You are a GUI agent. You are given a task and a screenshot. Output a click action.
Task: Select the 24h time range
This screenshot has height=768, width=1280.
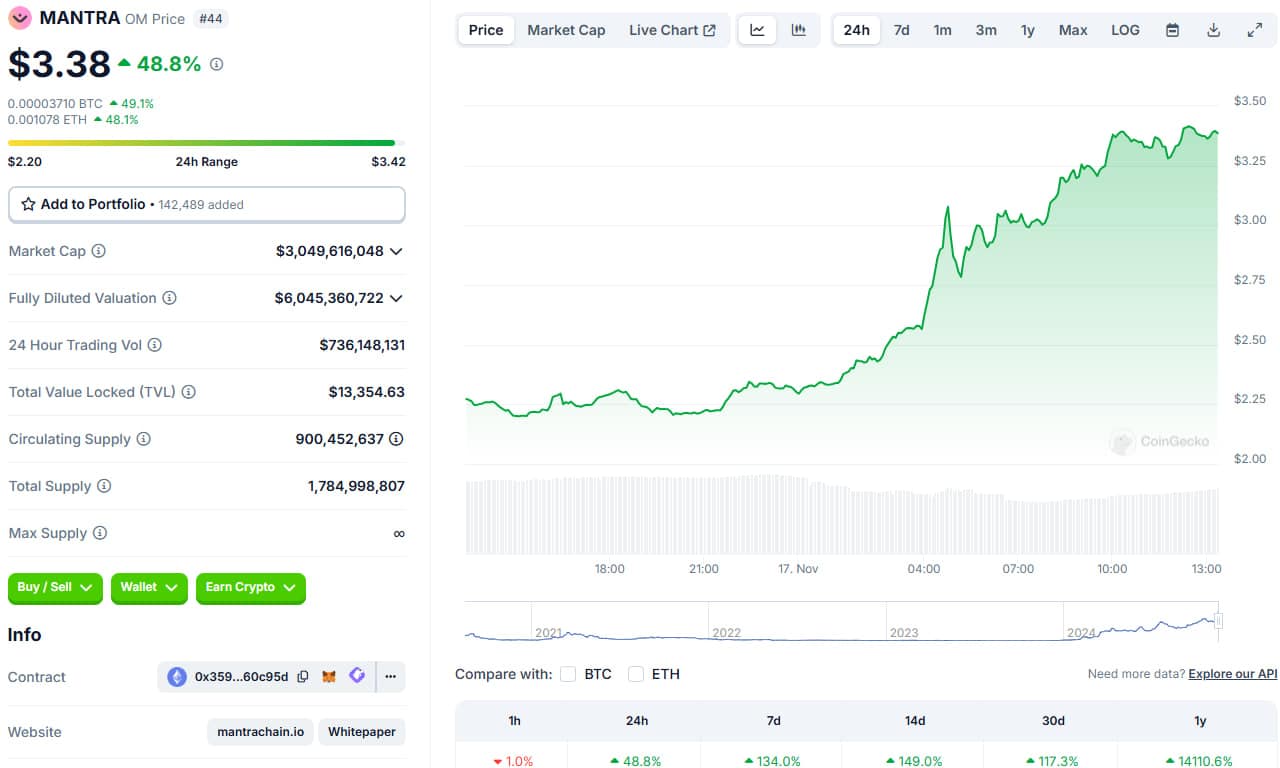857,30
